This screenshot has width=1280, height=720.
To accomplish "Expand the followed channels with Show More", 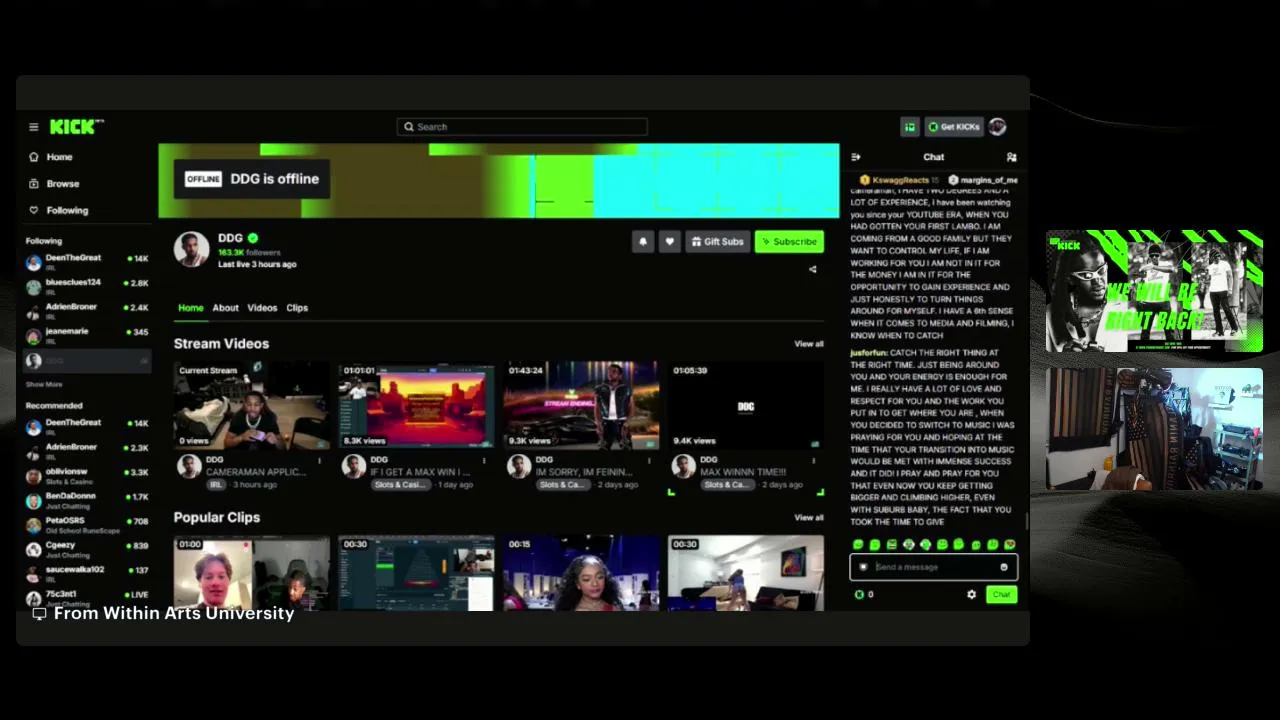I will coord(44,384).
